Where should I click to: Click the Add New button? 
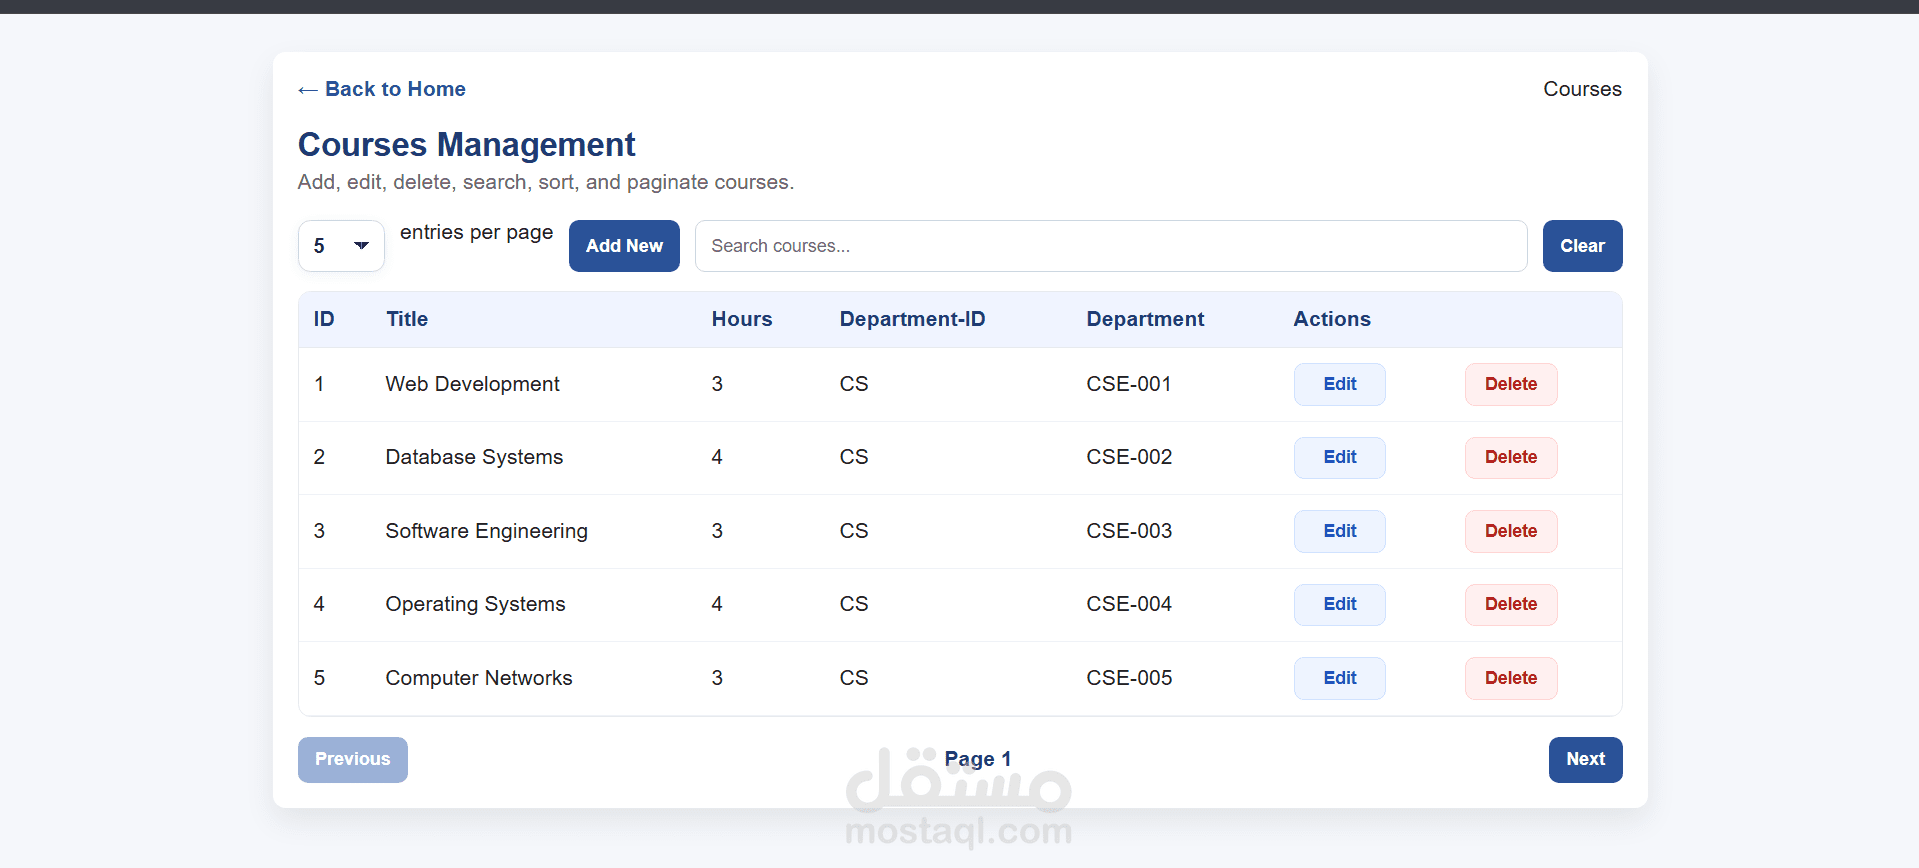pyautogui.click(x=624, y=246)
